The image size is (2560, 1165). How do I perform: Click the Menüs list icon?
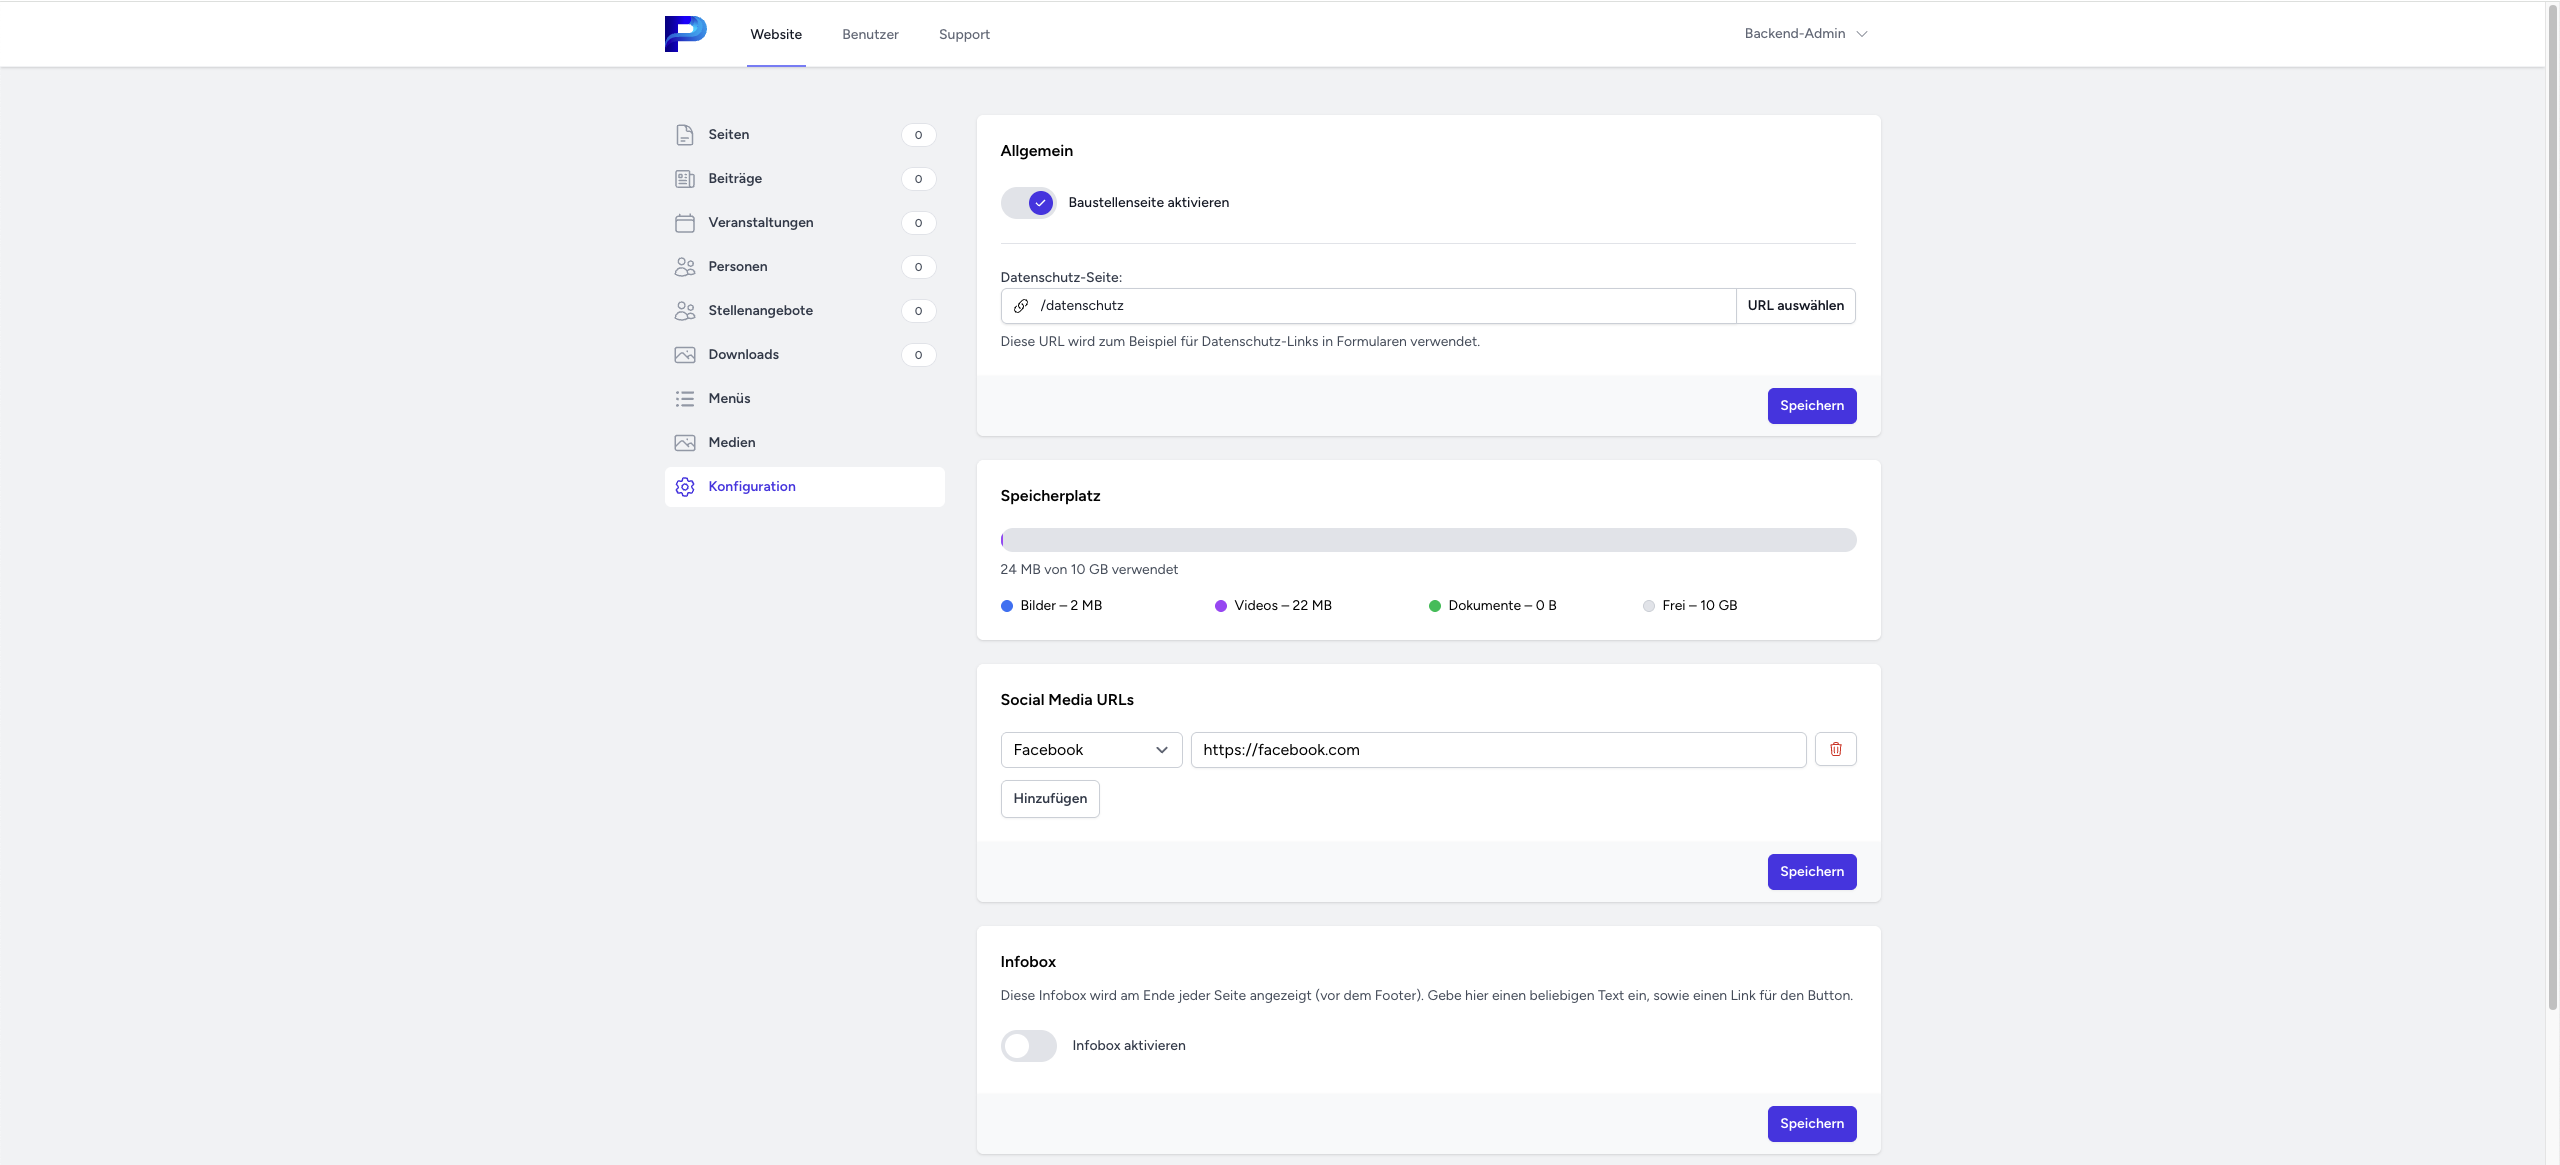pos(685,399)
